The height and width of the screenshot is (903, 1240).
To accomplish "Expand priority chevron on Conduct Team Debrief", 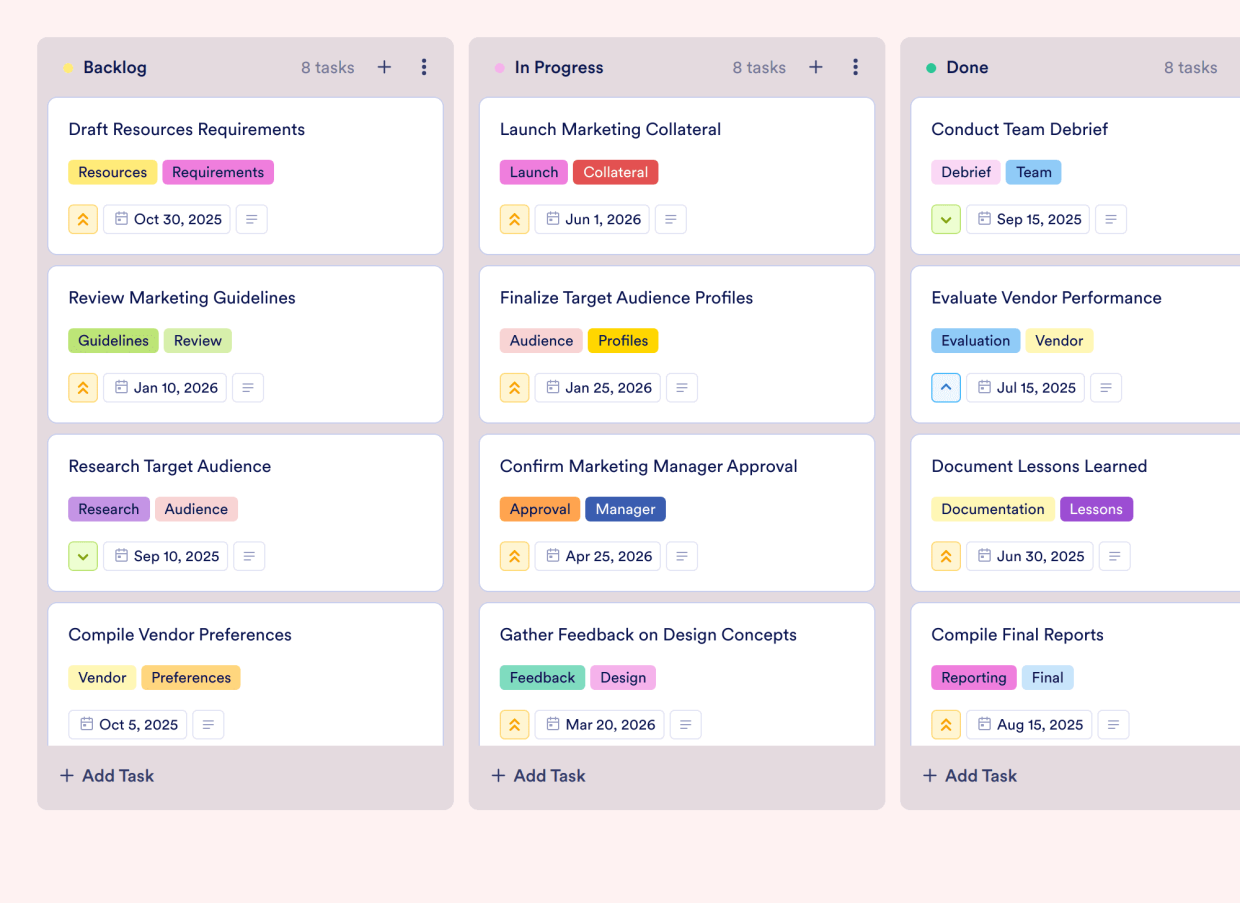I will click(x=946, y=219).
